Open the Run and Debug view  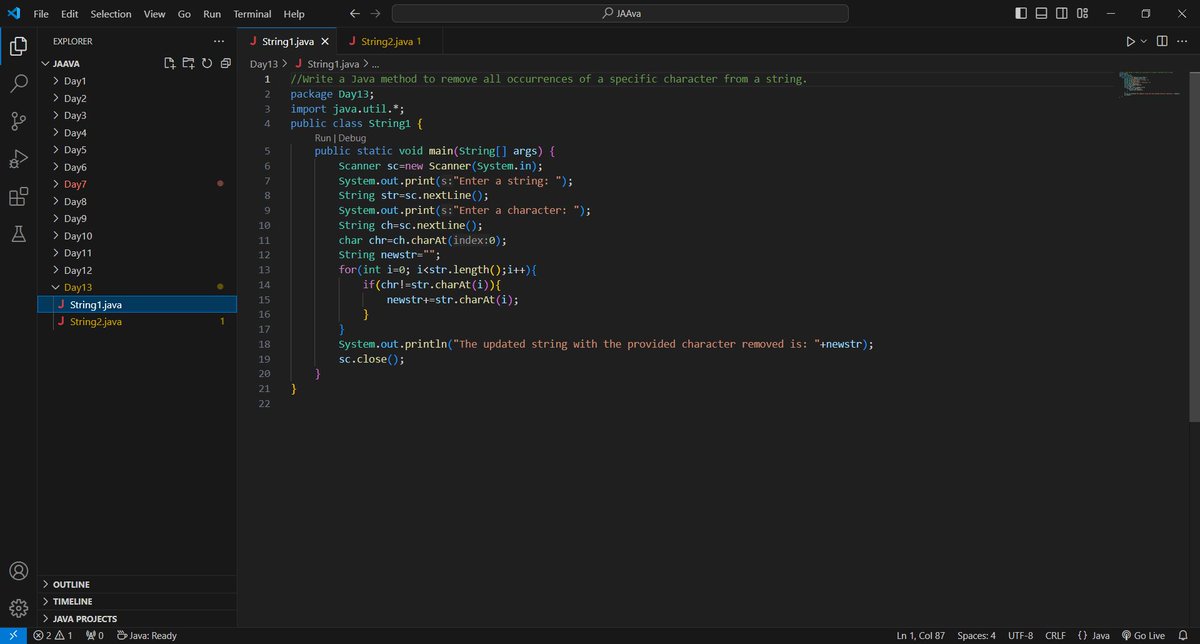18,159
